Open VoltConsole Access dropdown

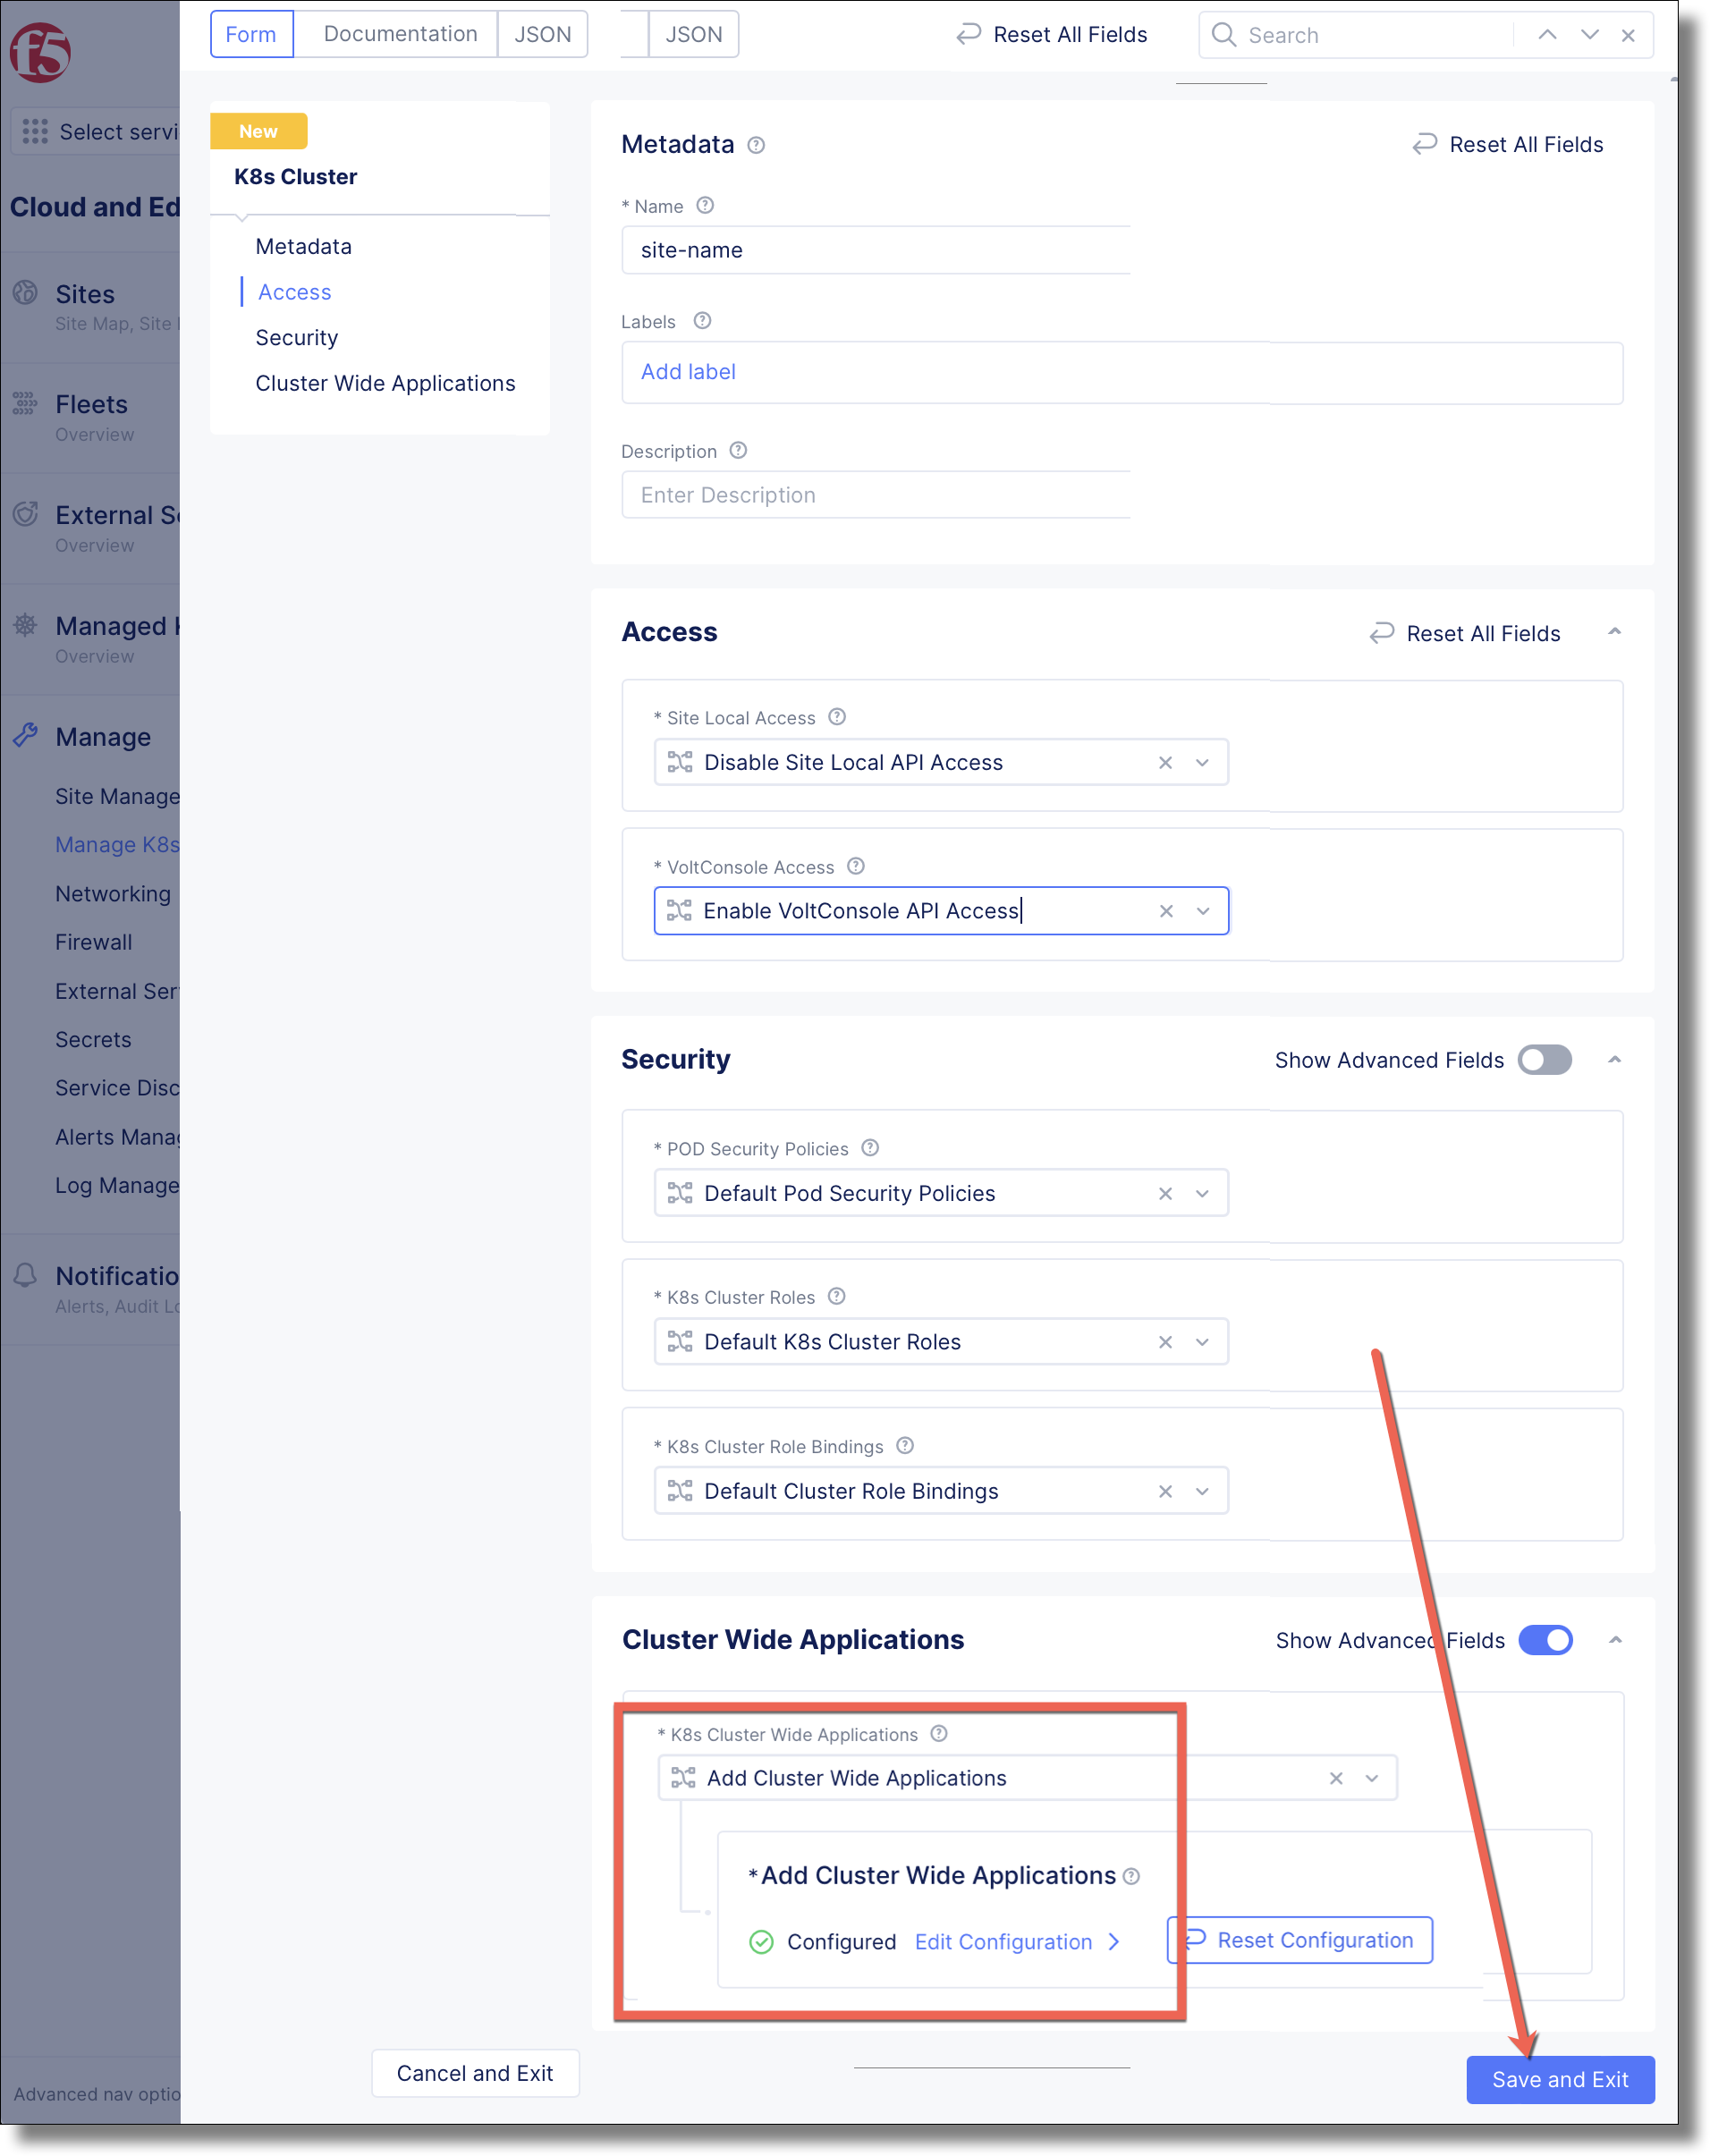(x=1203, y=911)
